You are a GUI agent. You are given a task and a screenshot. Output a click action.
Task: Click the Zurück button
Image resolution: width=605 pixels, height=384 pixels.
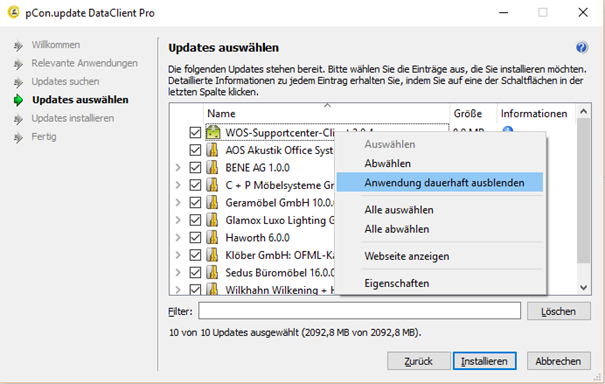coord(419,361)
